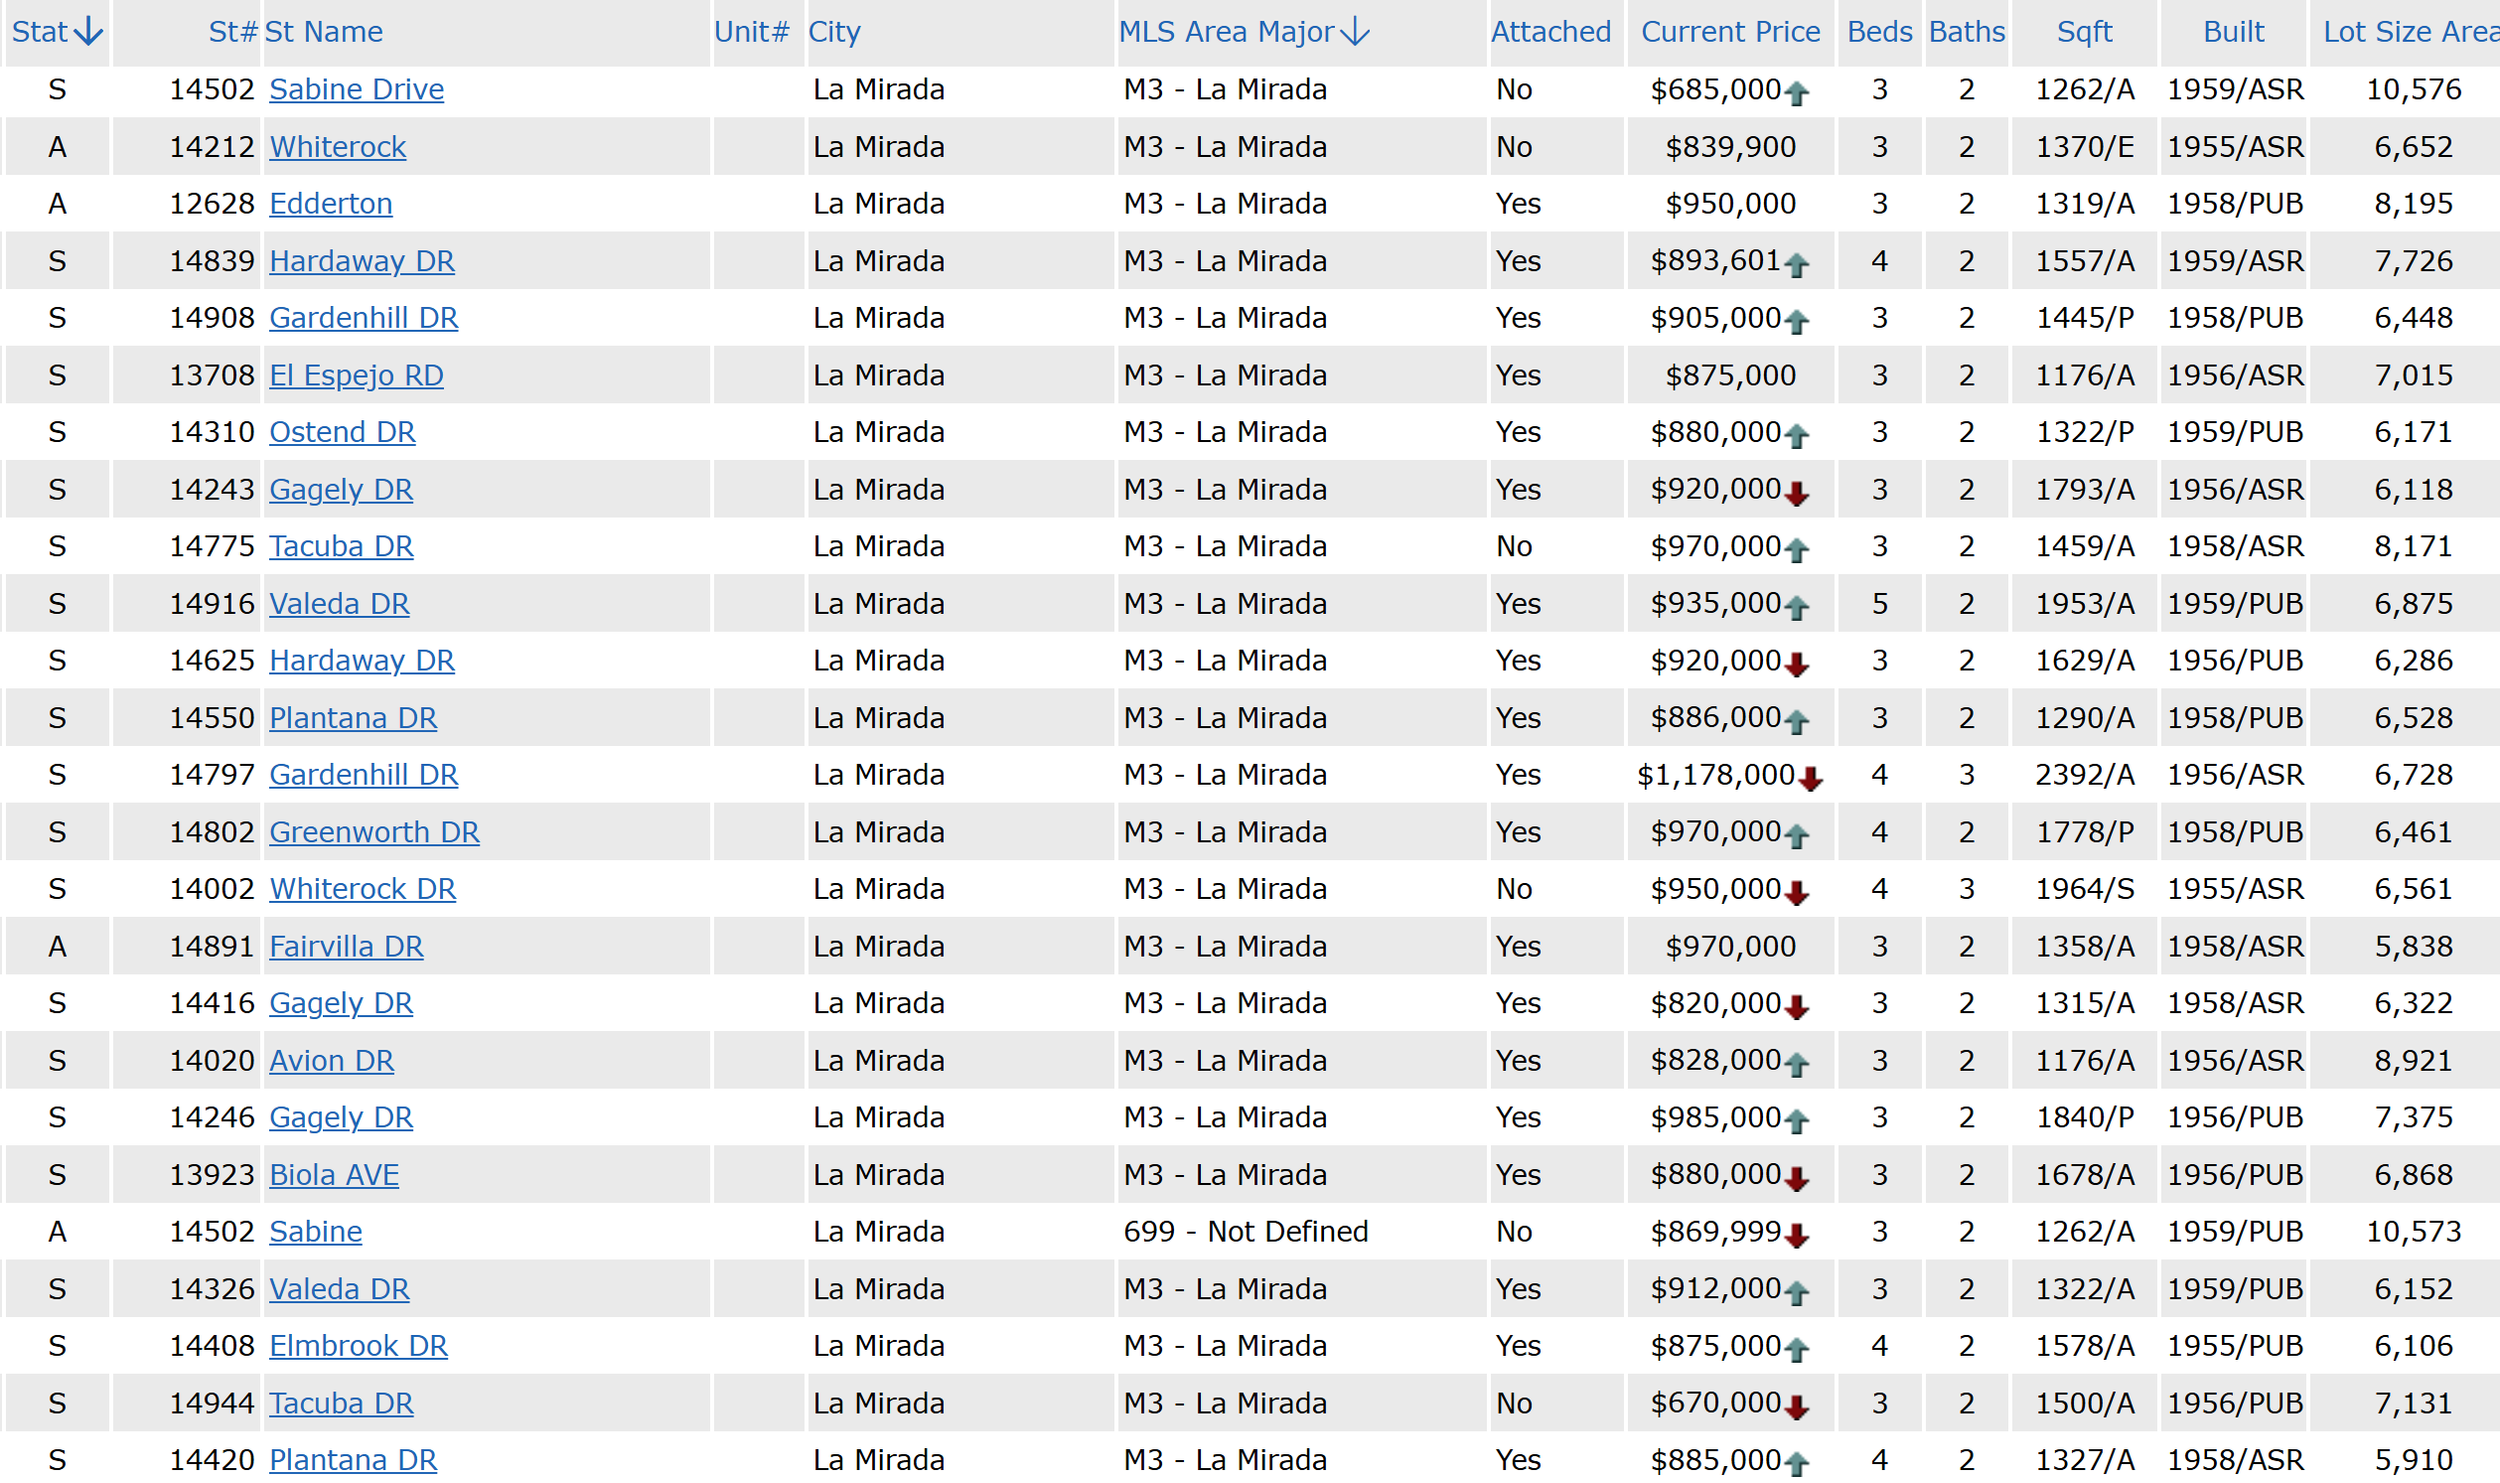Click the price increase arrow for 14502 Sabine Drive

click(x=1797, y=94)
